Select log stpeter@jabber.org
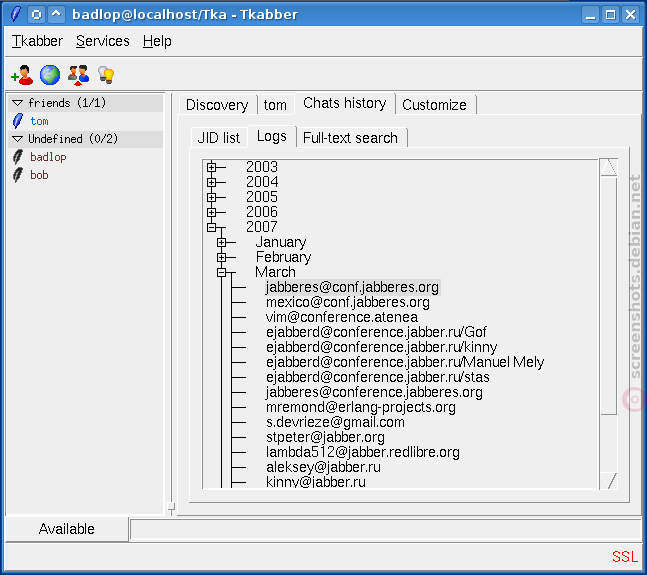Viewport: 647px width, 575px height. 326,437
